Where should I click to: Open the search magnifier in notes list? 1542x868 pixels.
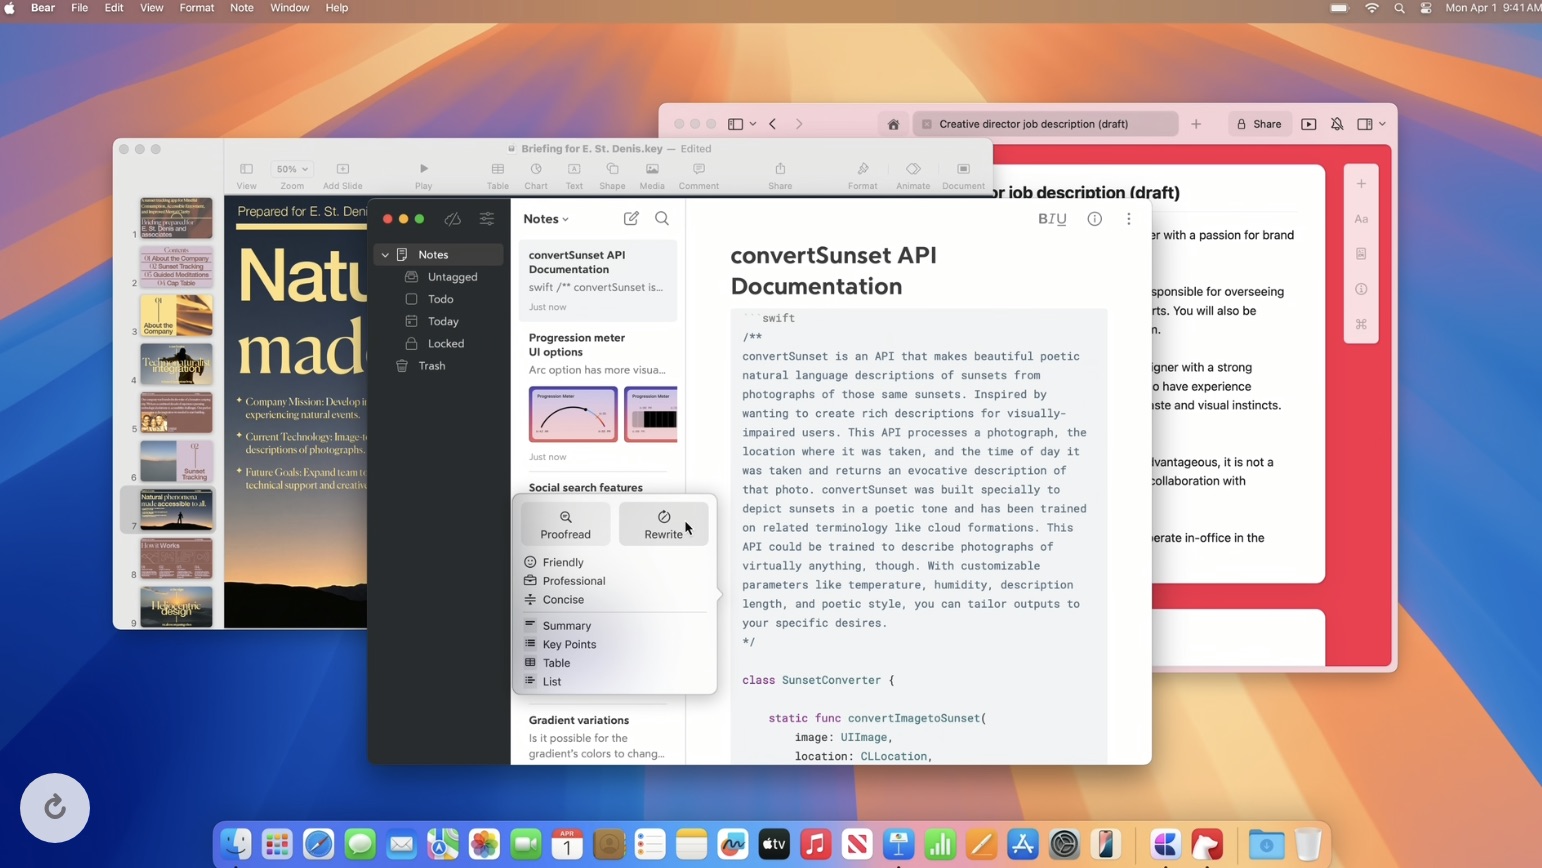tap(662, 218)
